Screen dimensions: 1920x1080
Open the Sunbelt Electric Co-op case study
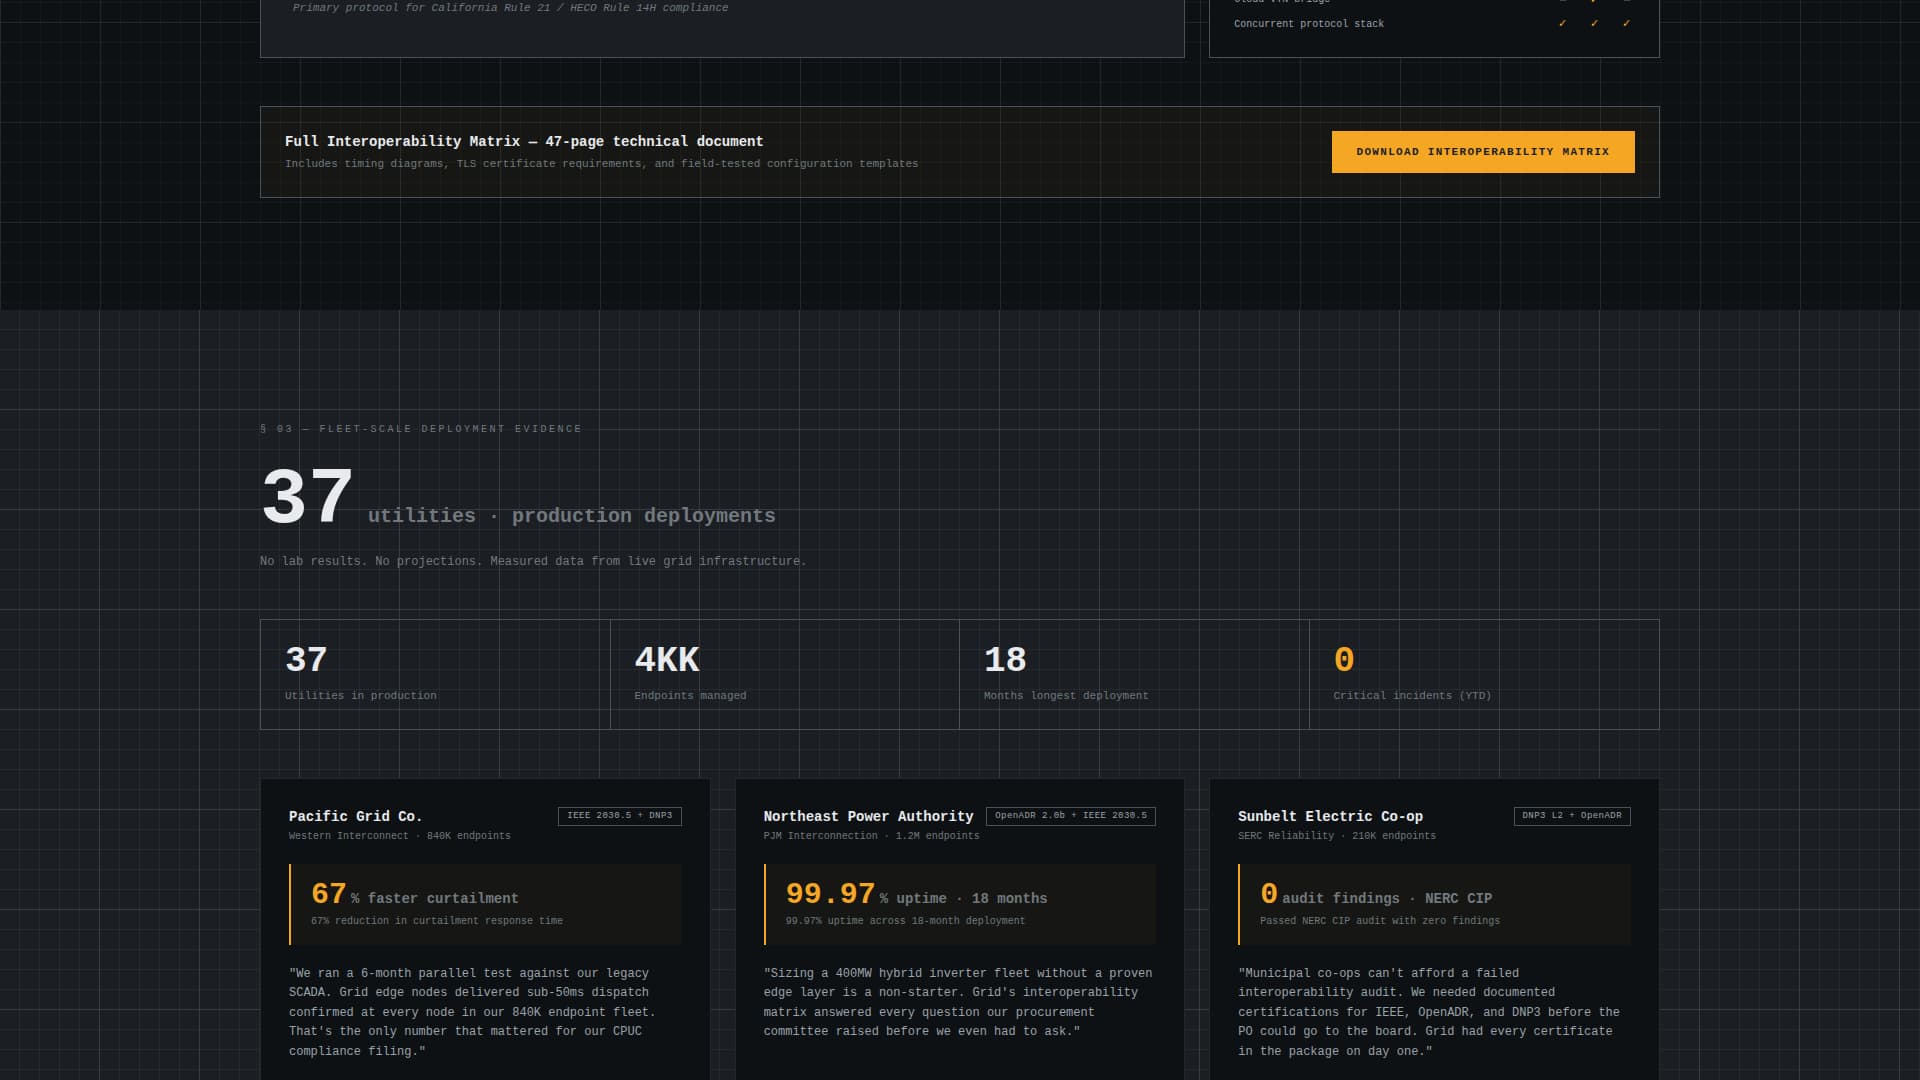tap(1434, 930)
